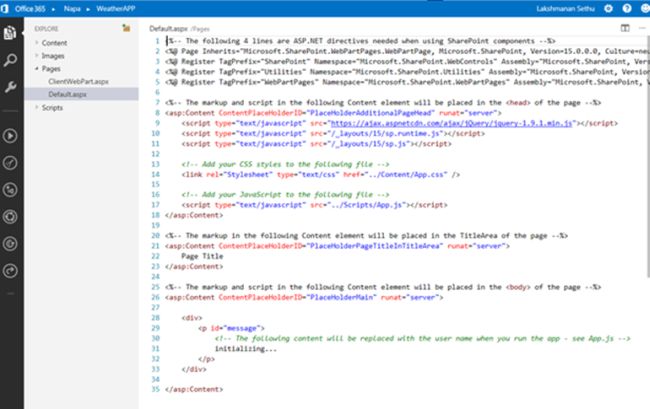Click the "../Content/App.css" href value

[406, 174]
